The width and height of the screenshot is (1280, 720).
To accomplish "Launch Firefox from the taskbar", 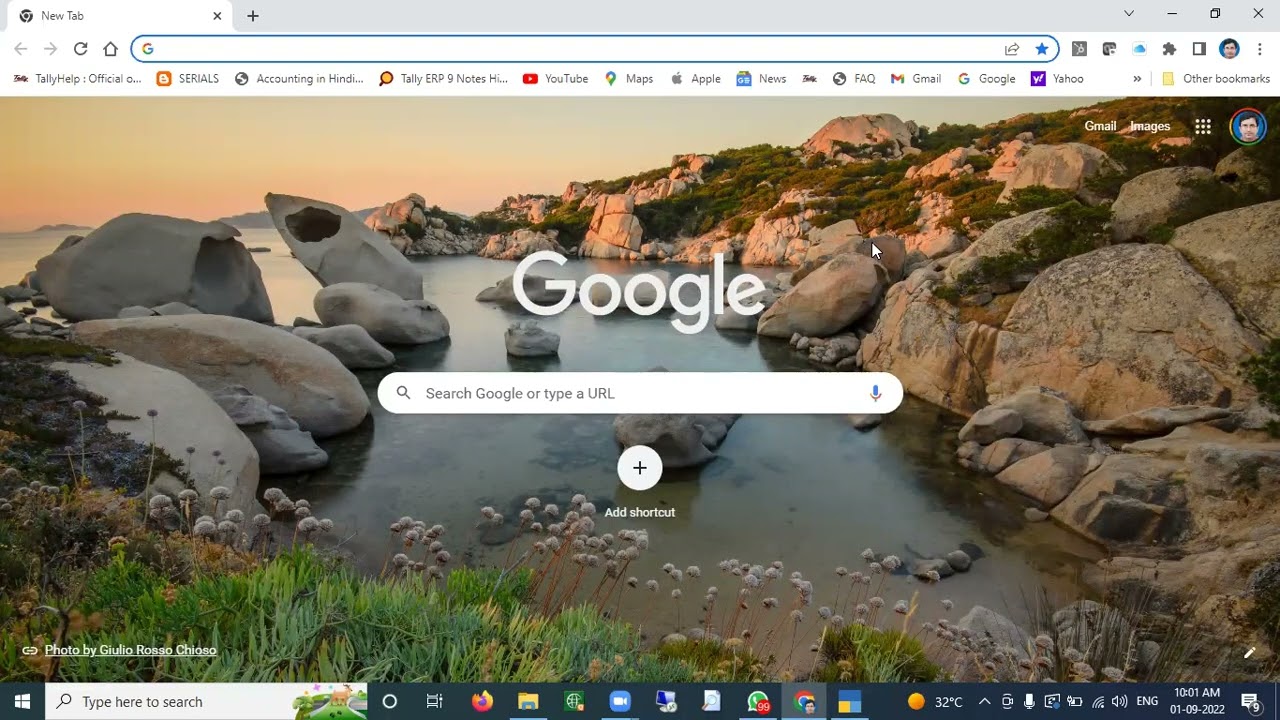I will [x=482, y=701].
